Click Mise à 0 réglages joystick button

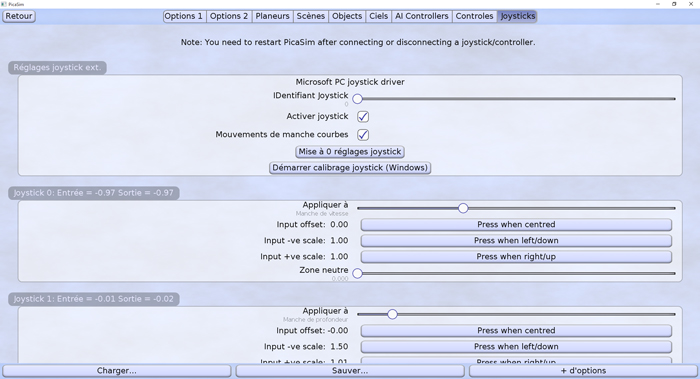click(350, 152)
